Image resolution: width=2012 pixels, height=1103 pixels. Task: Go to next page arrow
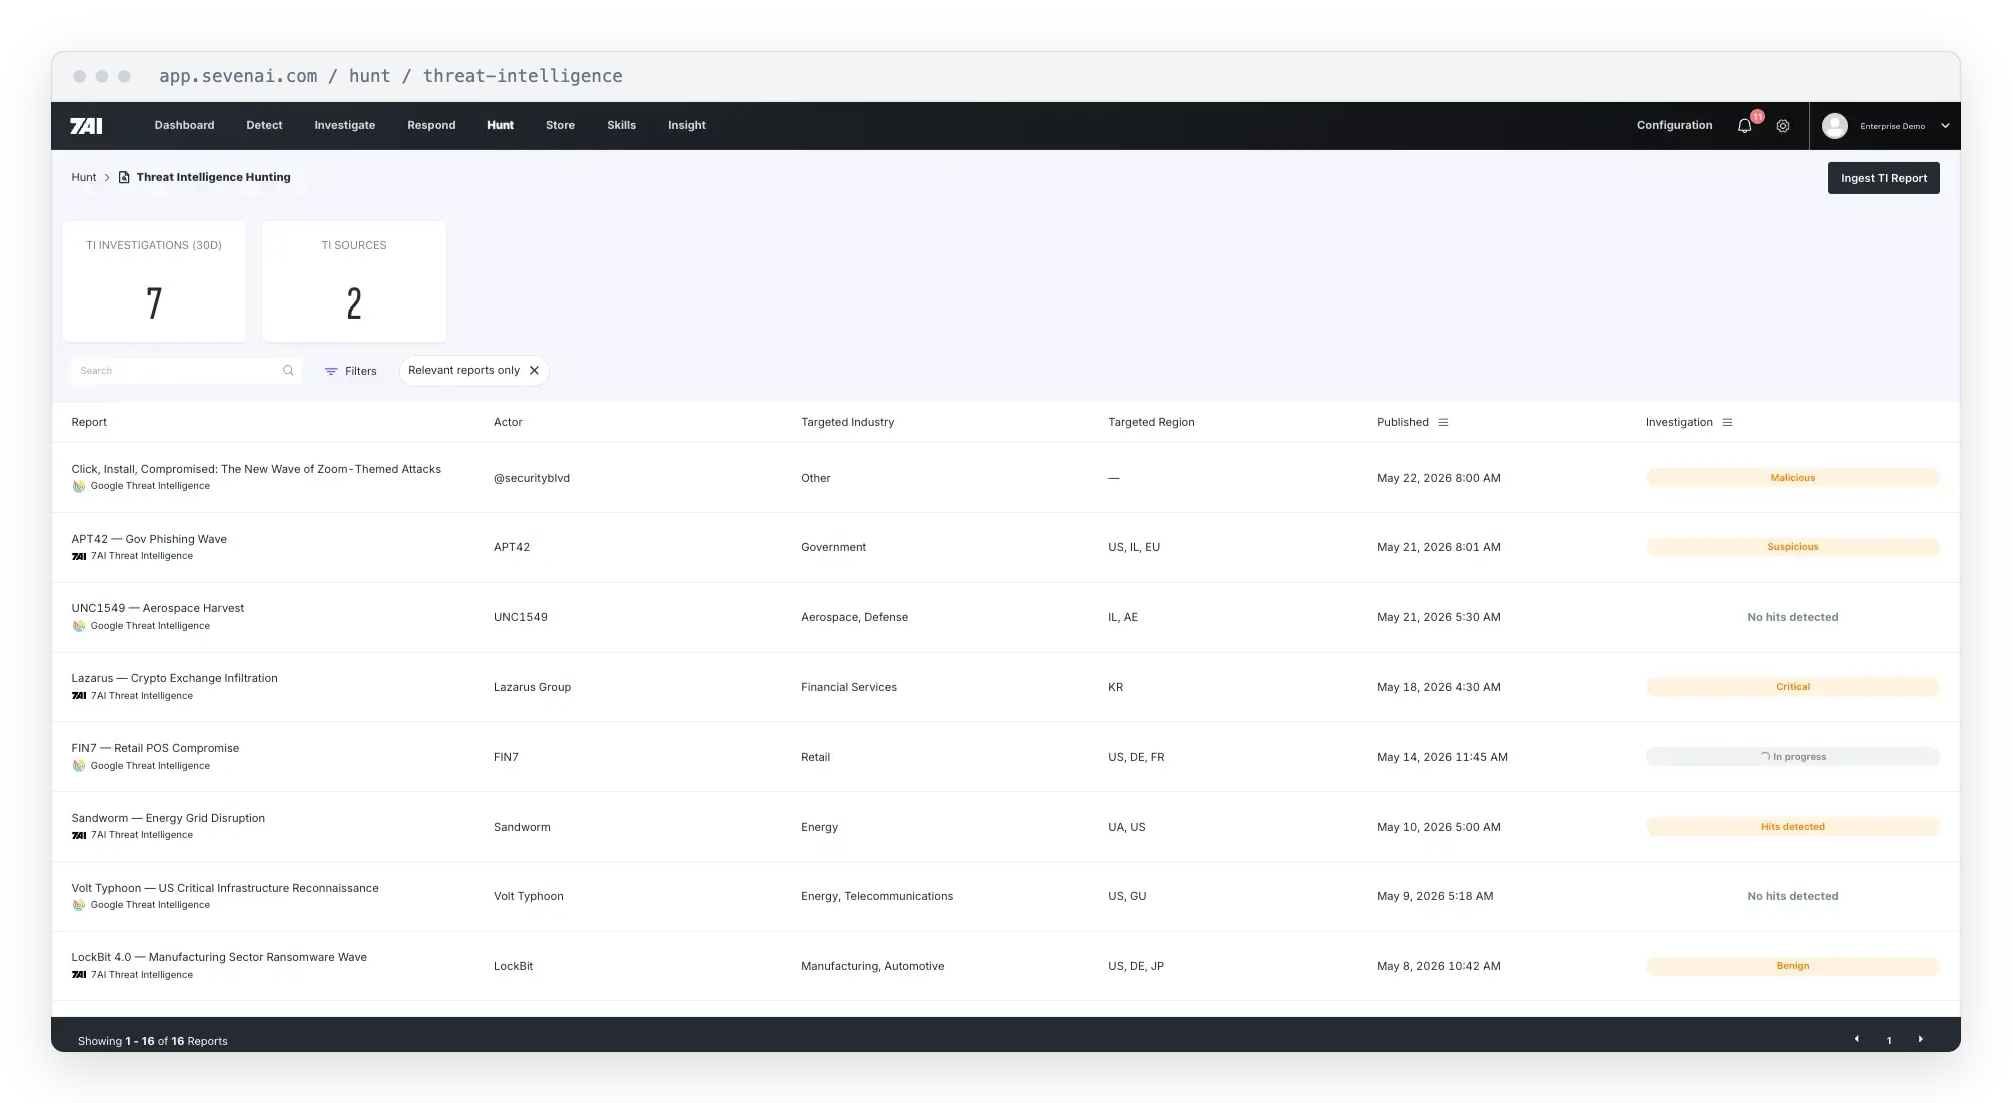click(x=1920, y=1039)
